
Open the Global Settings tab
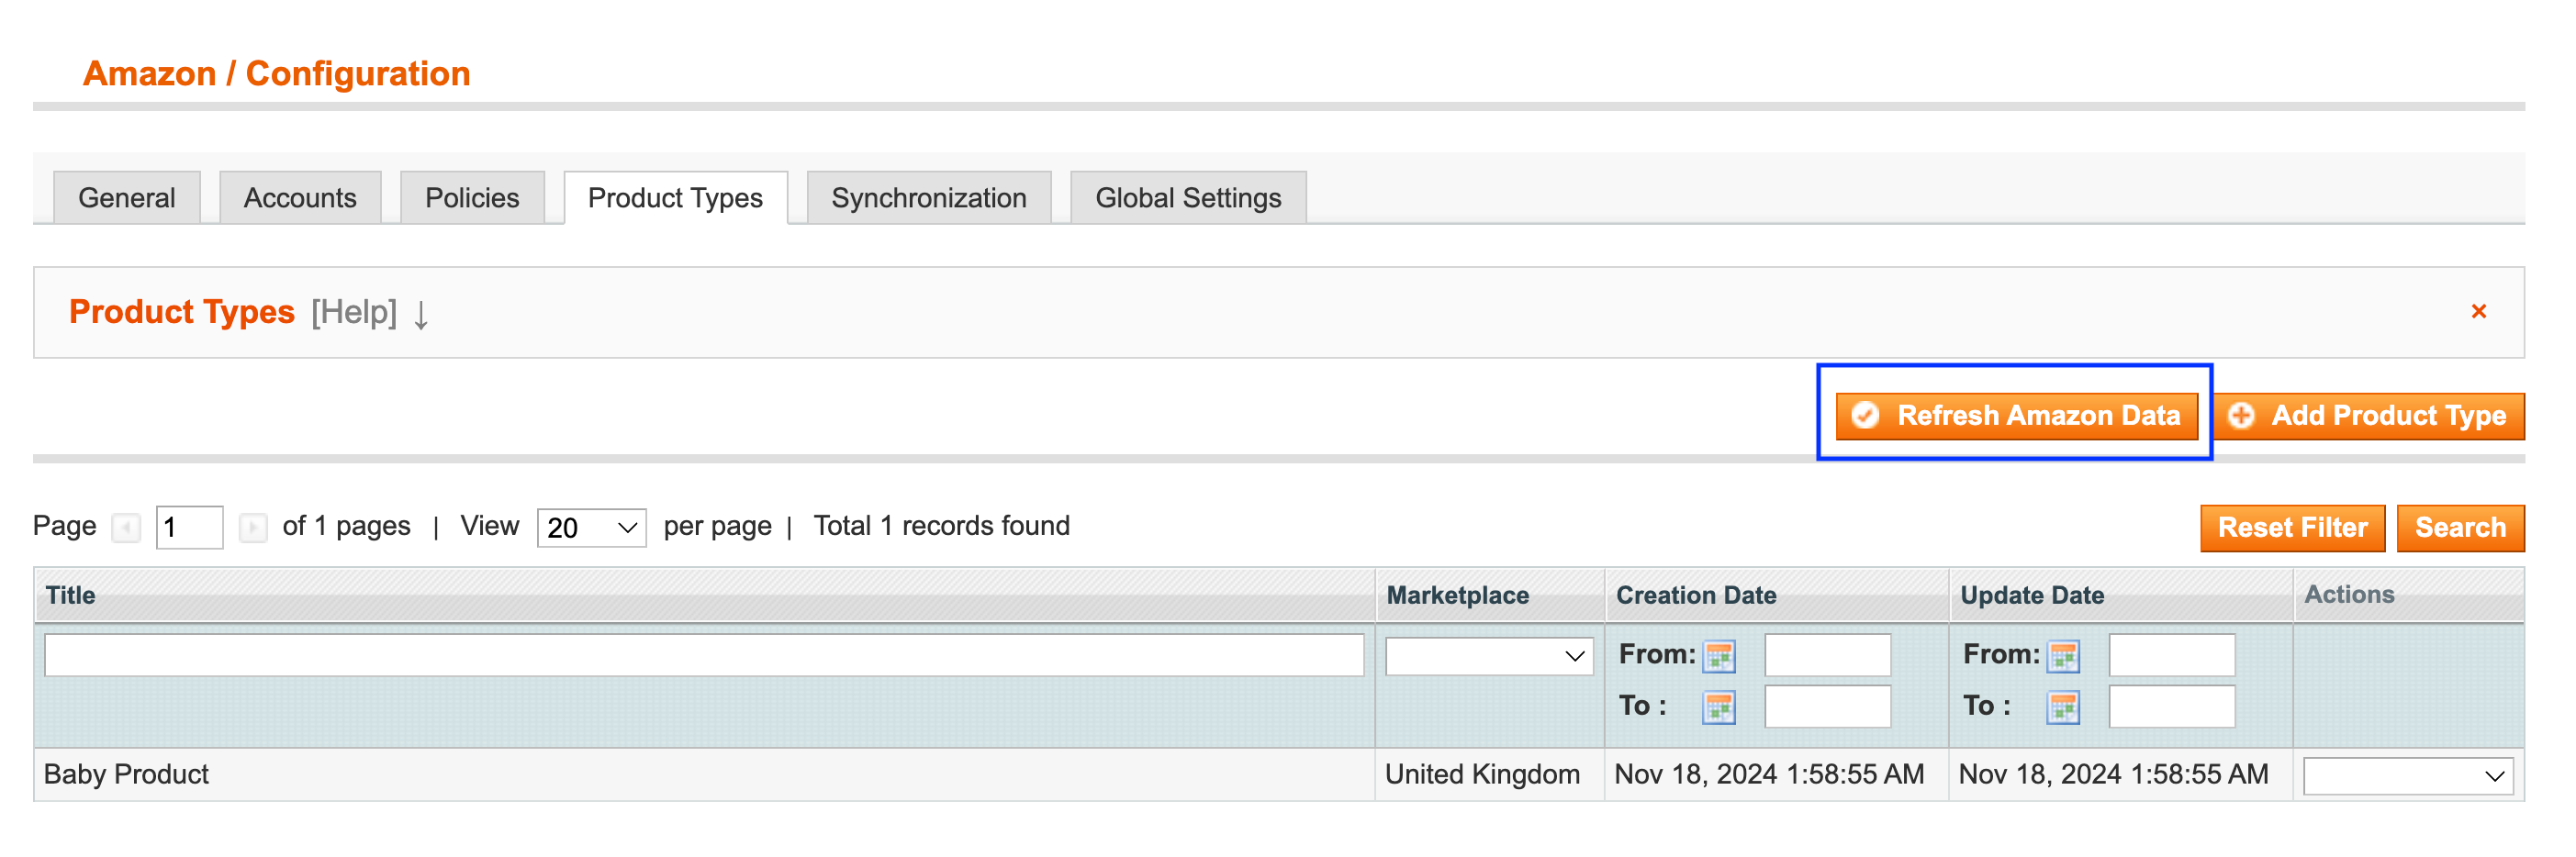coord(1187,198)
